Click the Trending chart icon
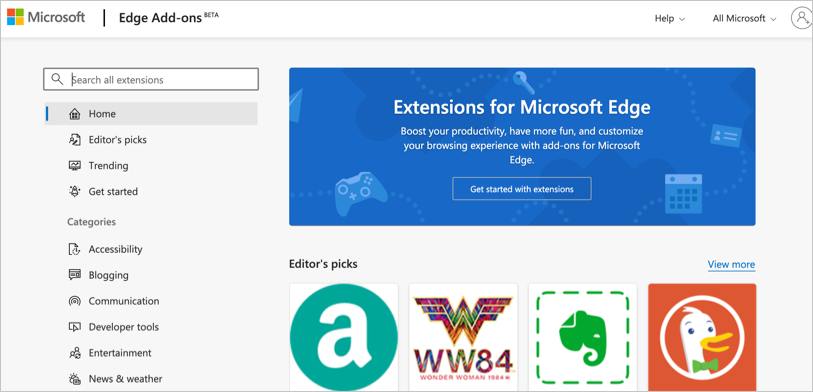Image resolution: width=813 pixels, height=392 pixels. click(75, 165)
